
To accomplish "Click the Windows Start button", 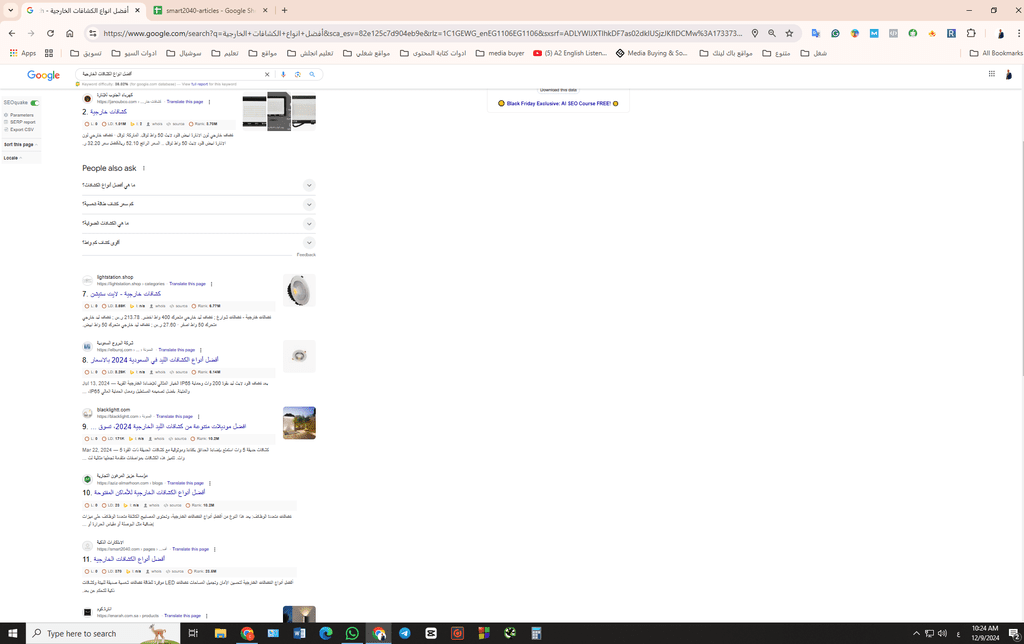I will [x=12, y=633].
